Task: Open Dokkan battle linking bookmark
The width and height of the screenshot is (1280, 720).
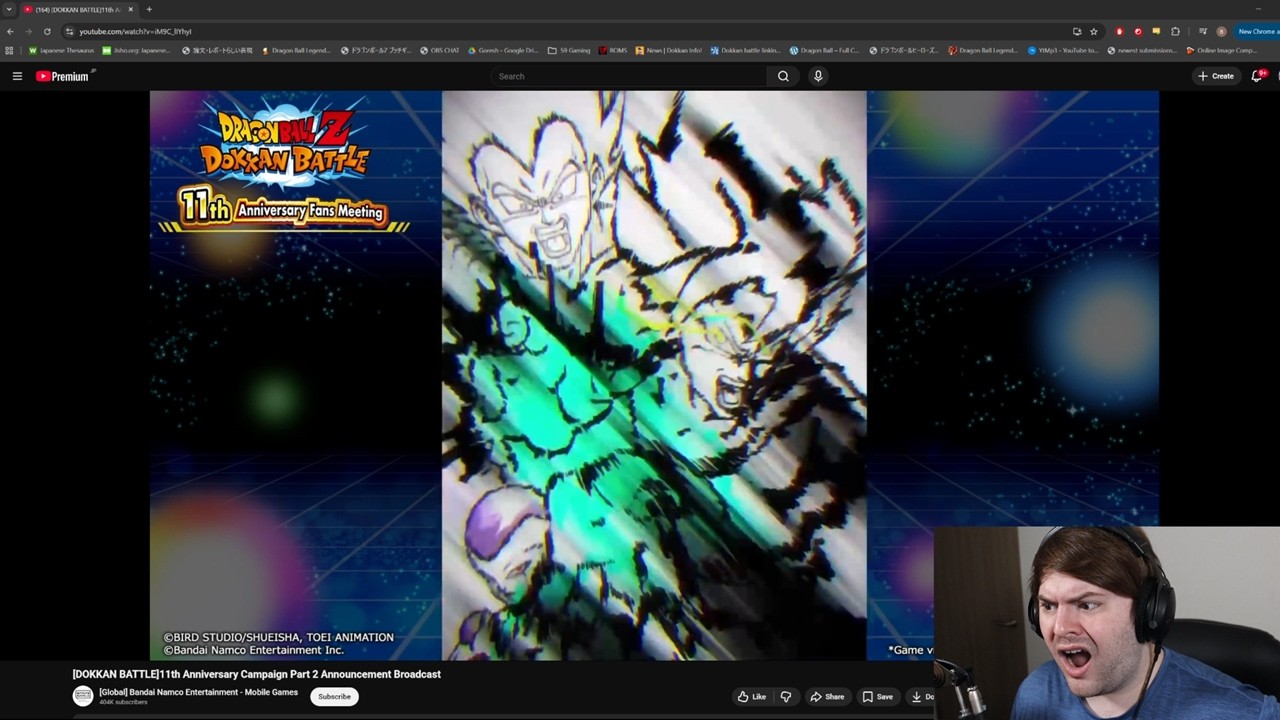Action: pyautogui.click(x=745, y=50)
